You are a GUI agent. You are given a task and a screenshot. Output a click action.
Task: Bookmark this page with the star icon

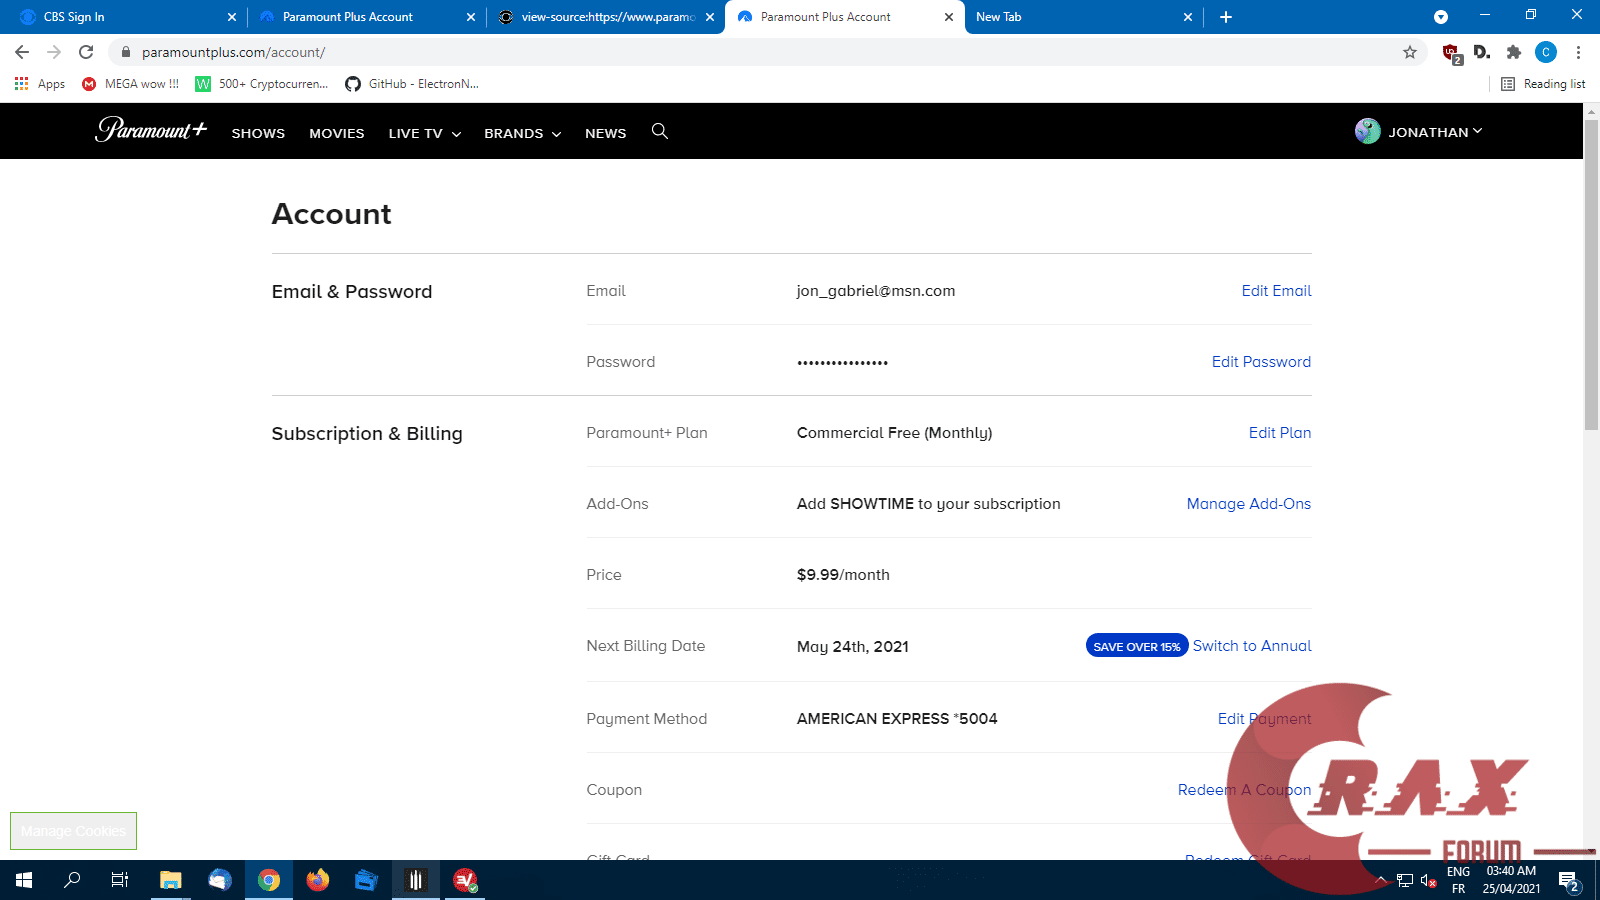1410,52
